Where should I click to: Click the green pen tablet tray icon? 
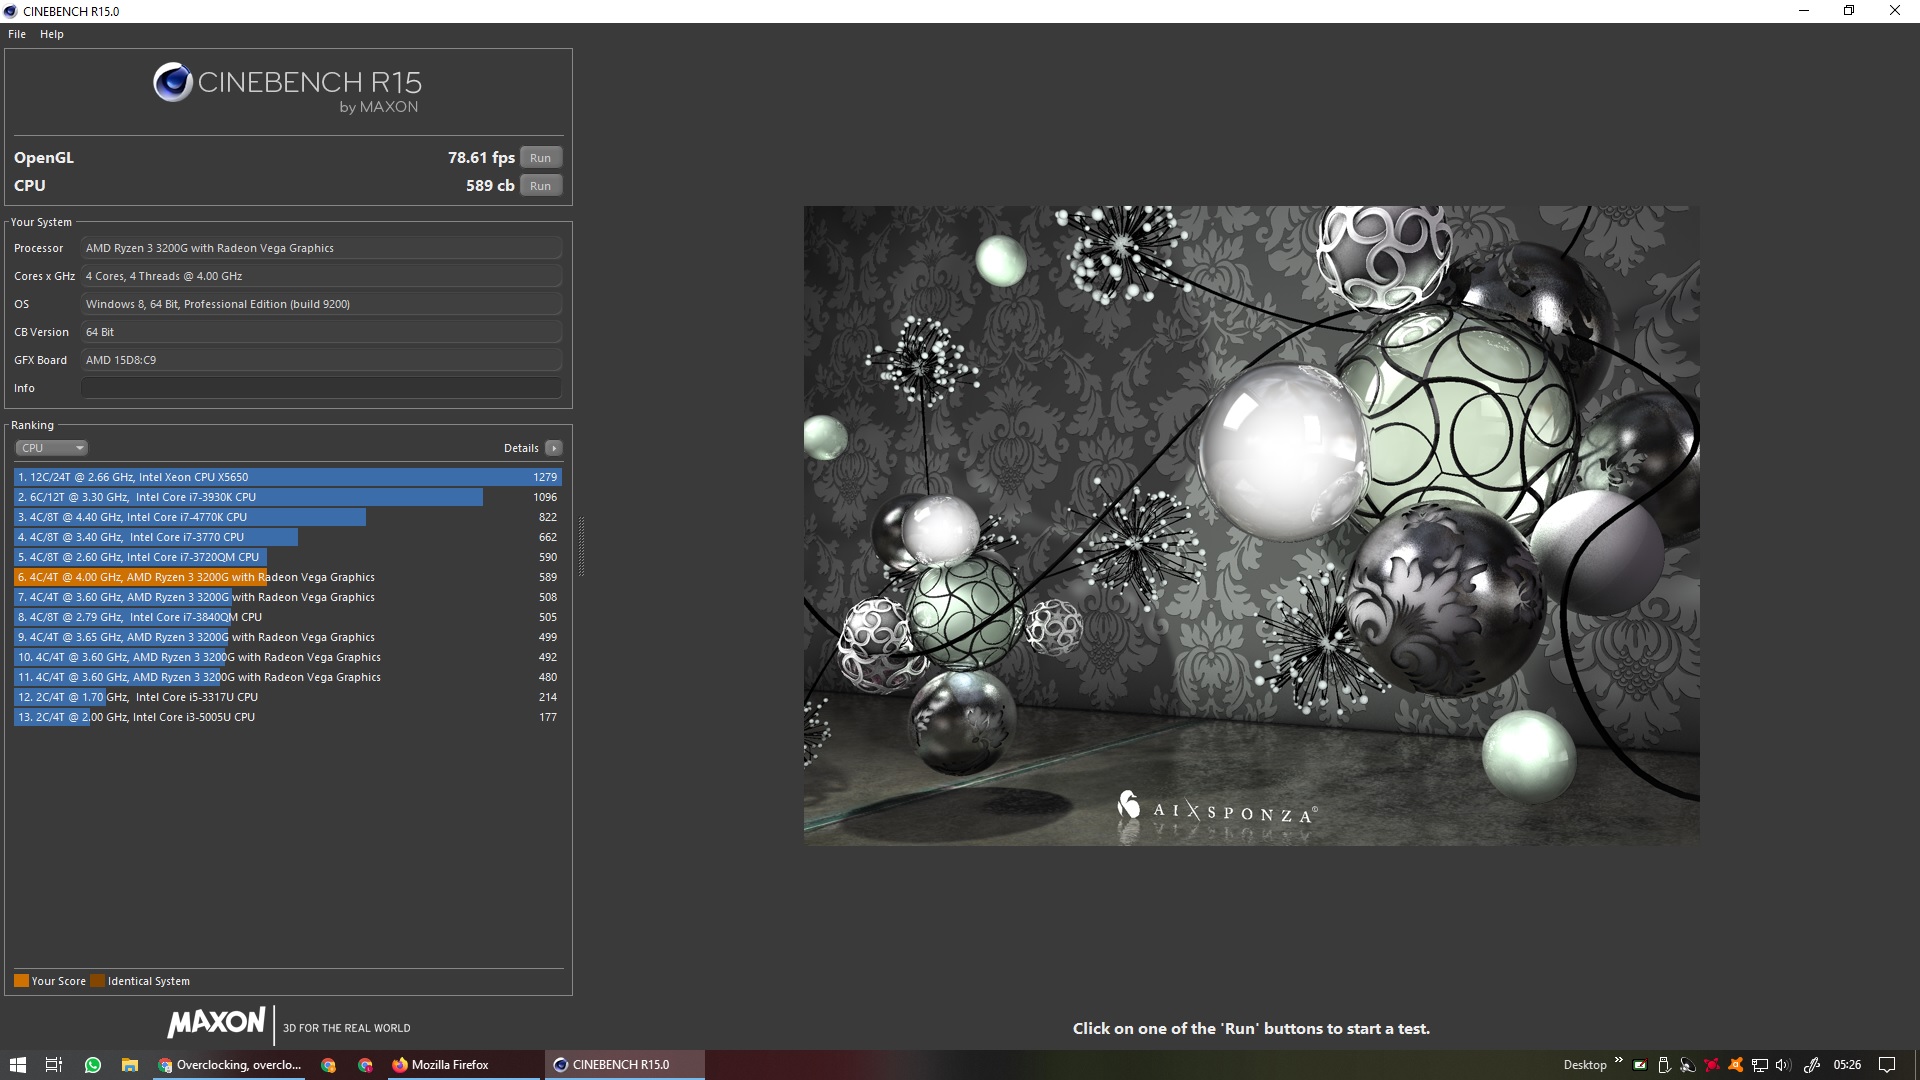pyautogui.click(x=1640, y=1065)
